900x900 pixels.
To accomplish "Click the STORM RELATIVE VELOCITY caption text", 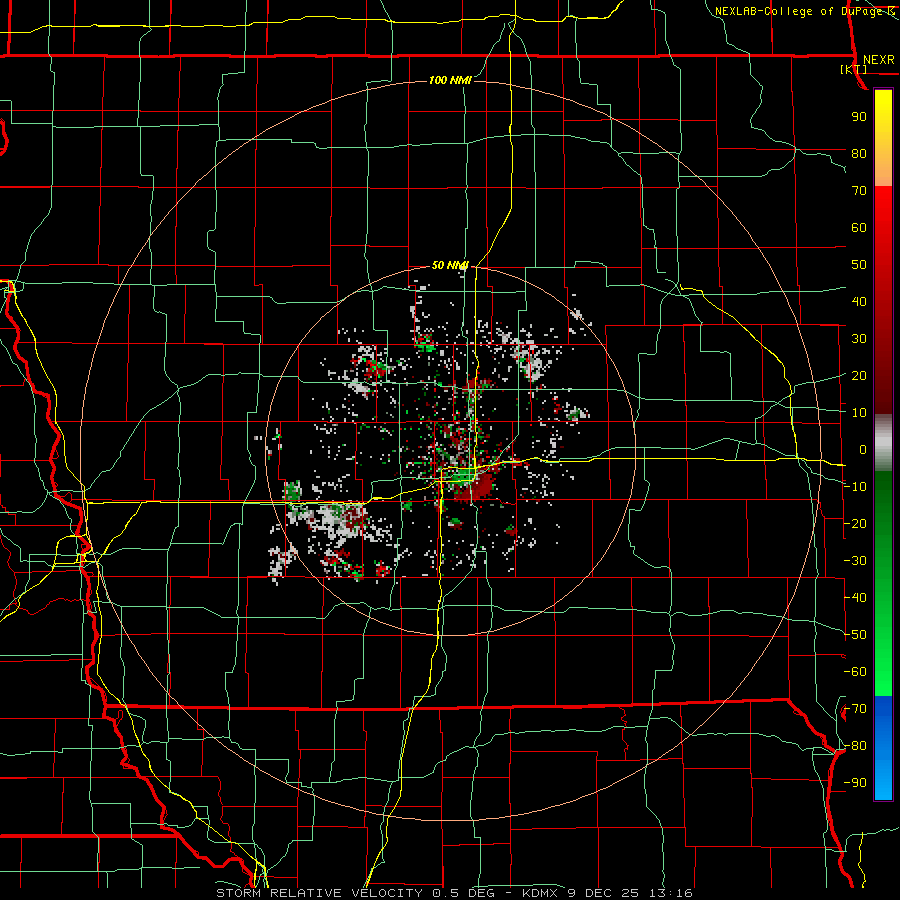I will tap(319, 893).
